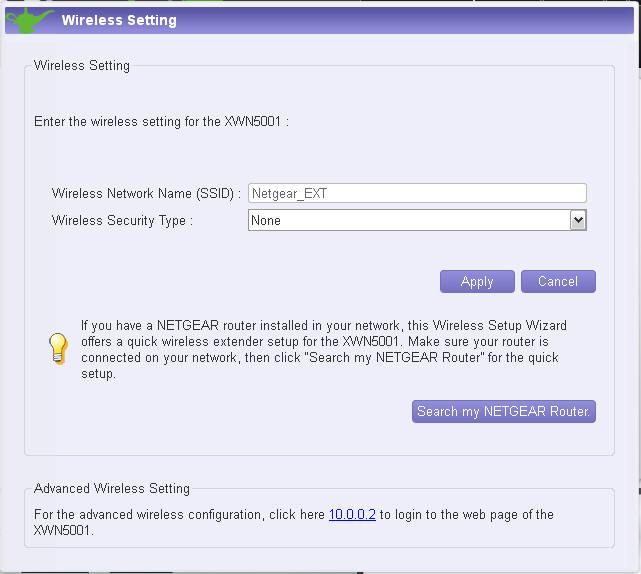
Task: Click 'Enter the wireless setting for the XWN5001' text
Action: [161, 121]
